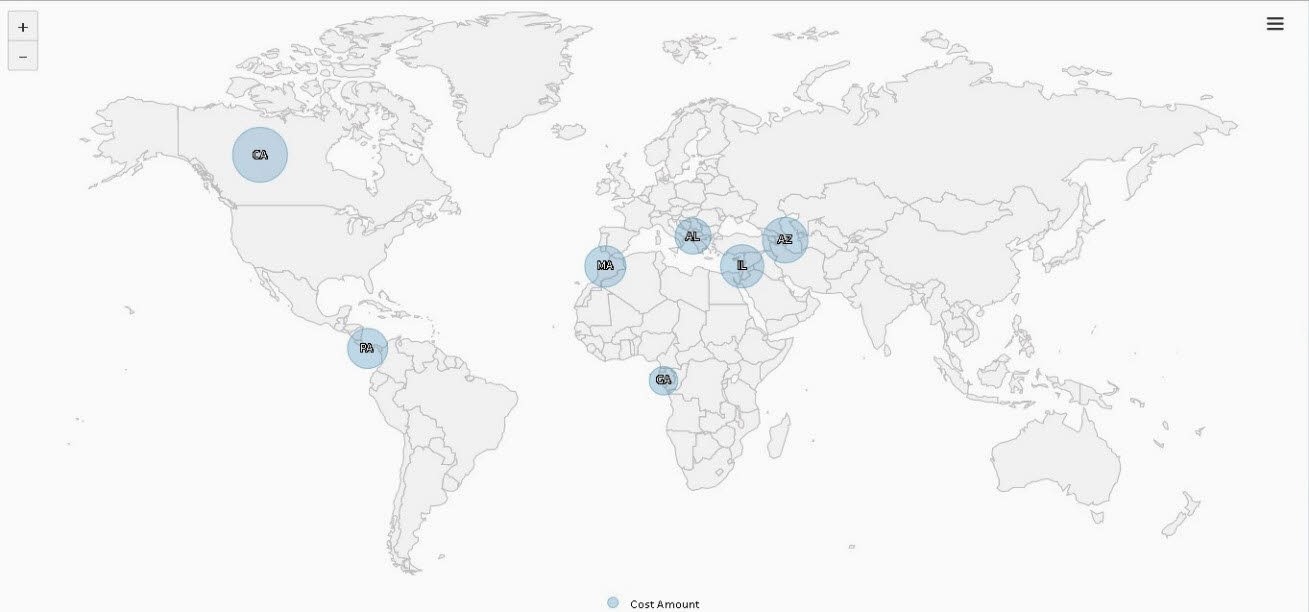Zoom out of the map
1309x612 pixels.
click(22, 56)
